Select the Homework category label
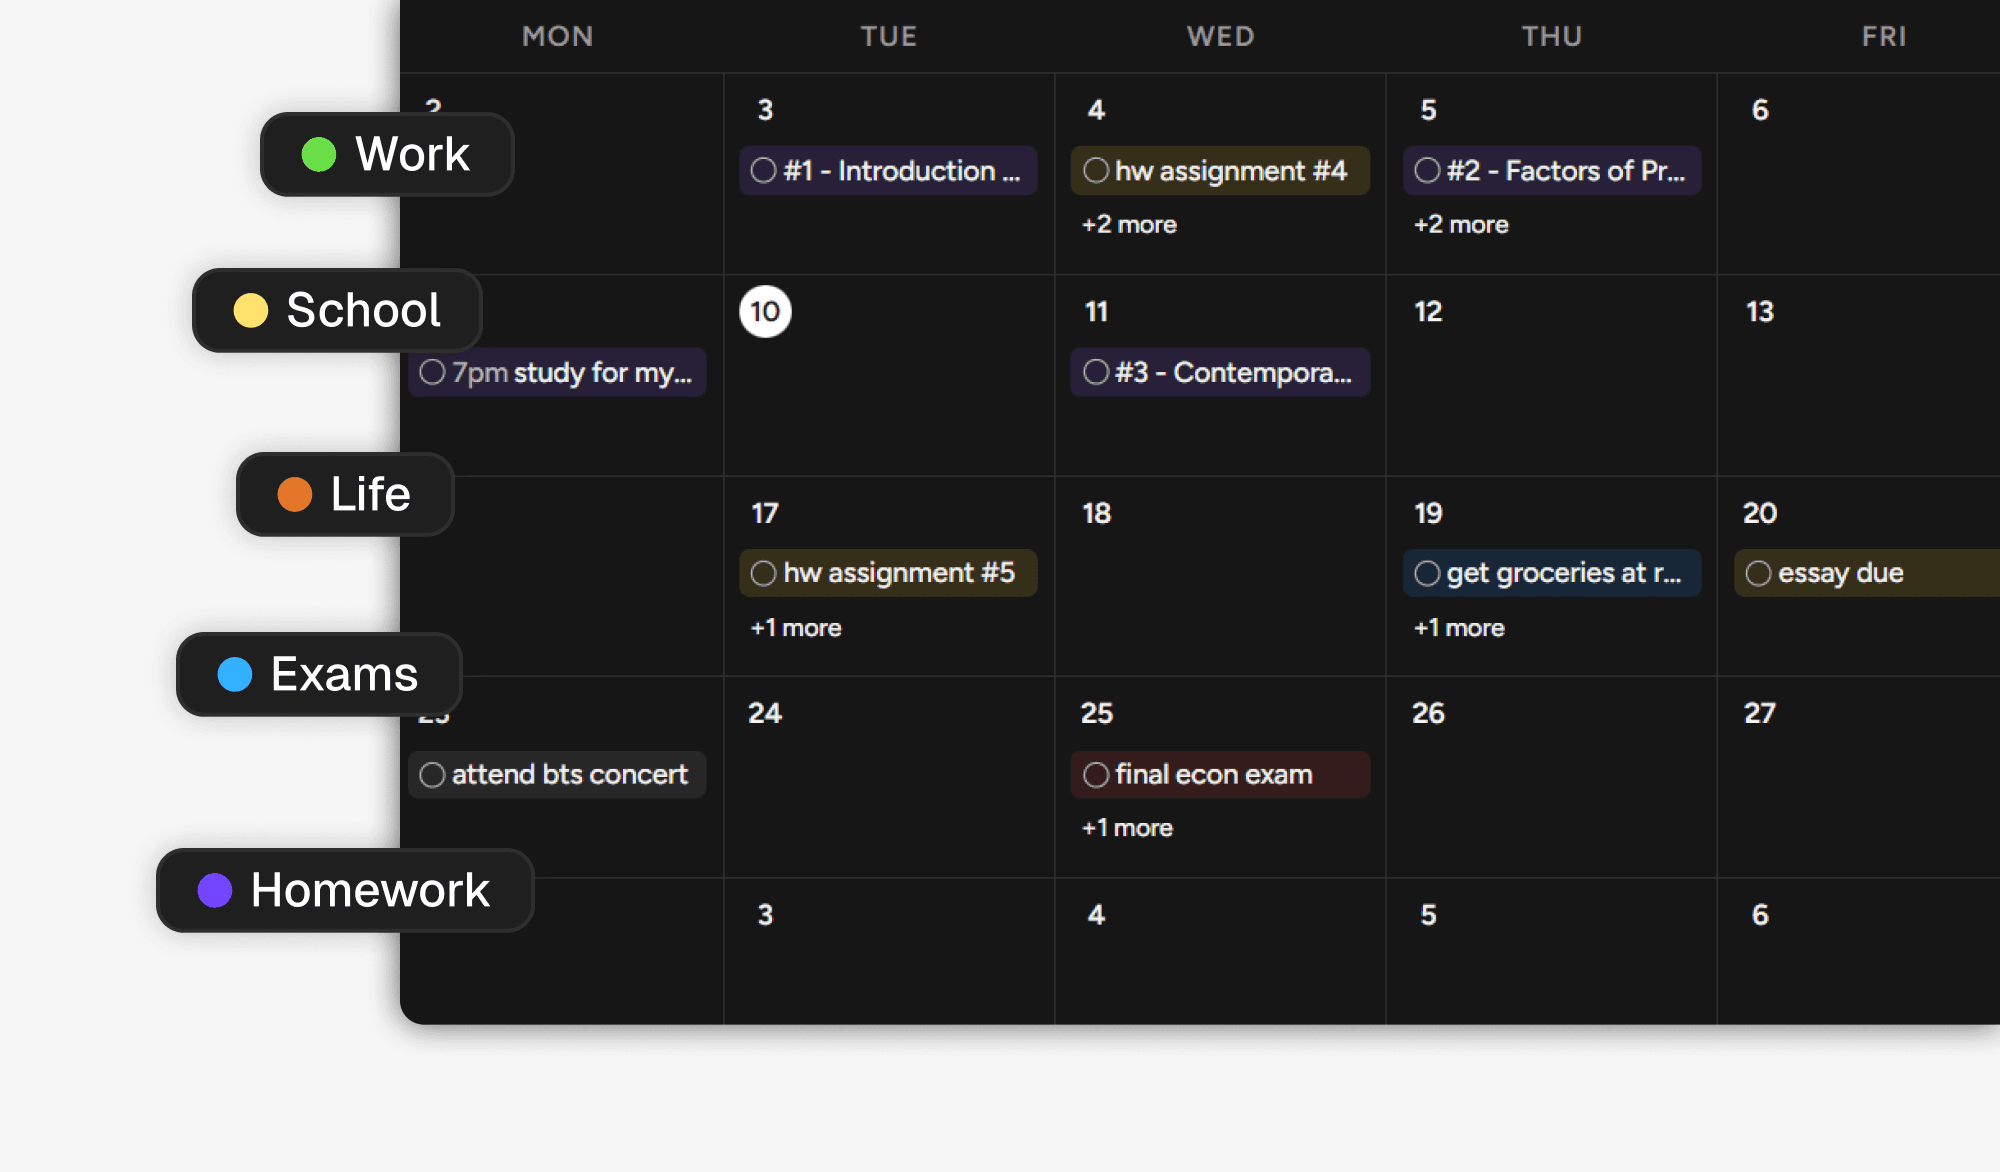Image resolution: width=2000 pixels, height=1172 pixels. pyautogui.click(x=371, y=890)
